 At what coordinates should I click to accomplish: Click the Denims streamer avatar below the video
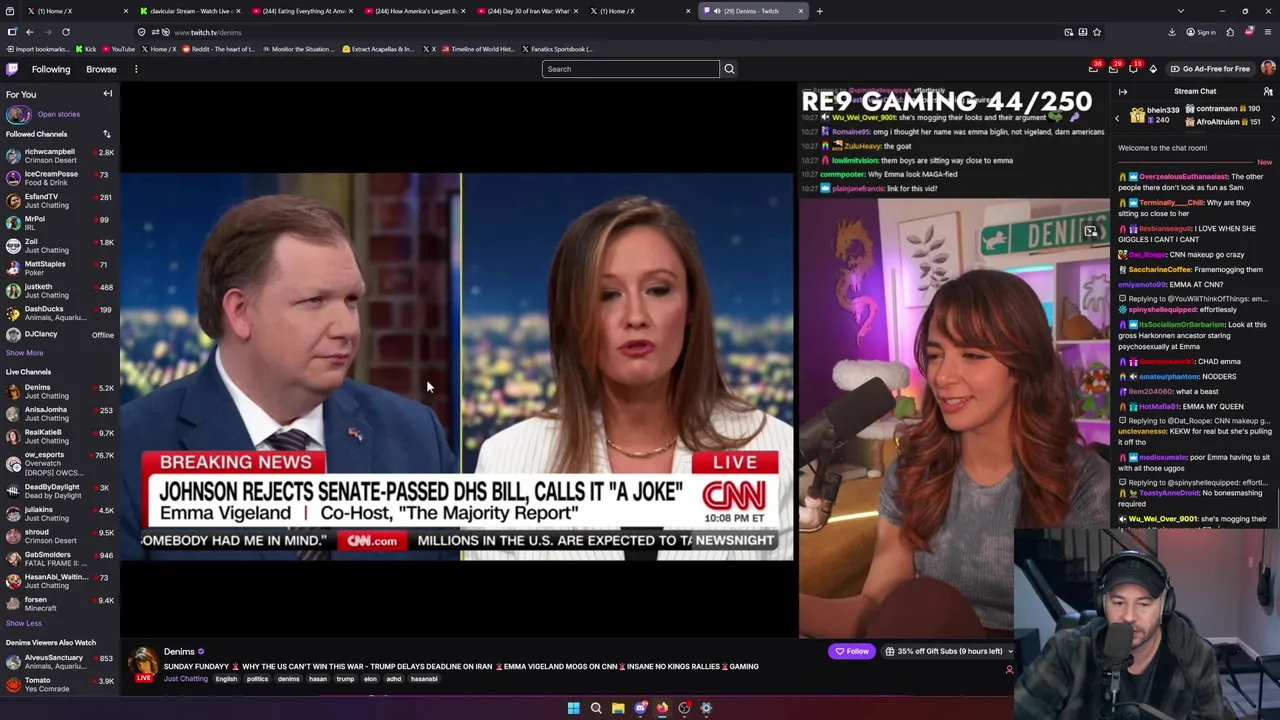tap(144, 661)
